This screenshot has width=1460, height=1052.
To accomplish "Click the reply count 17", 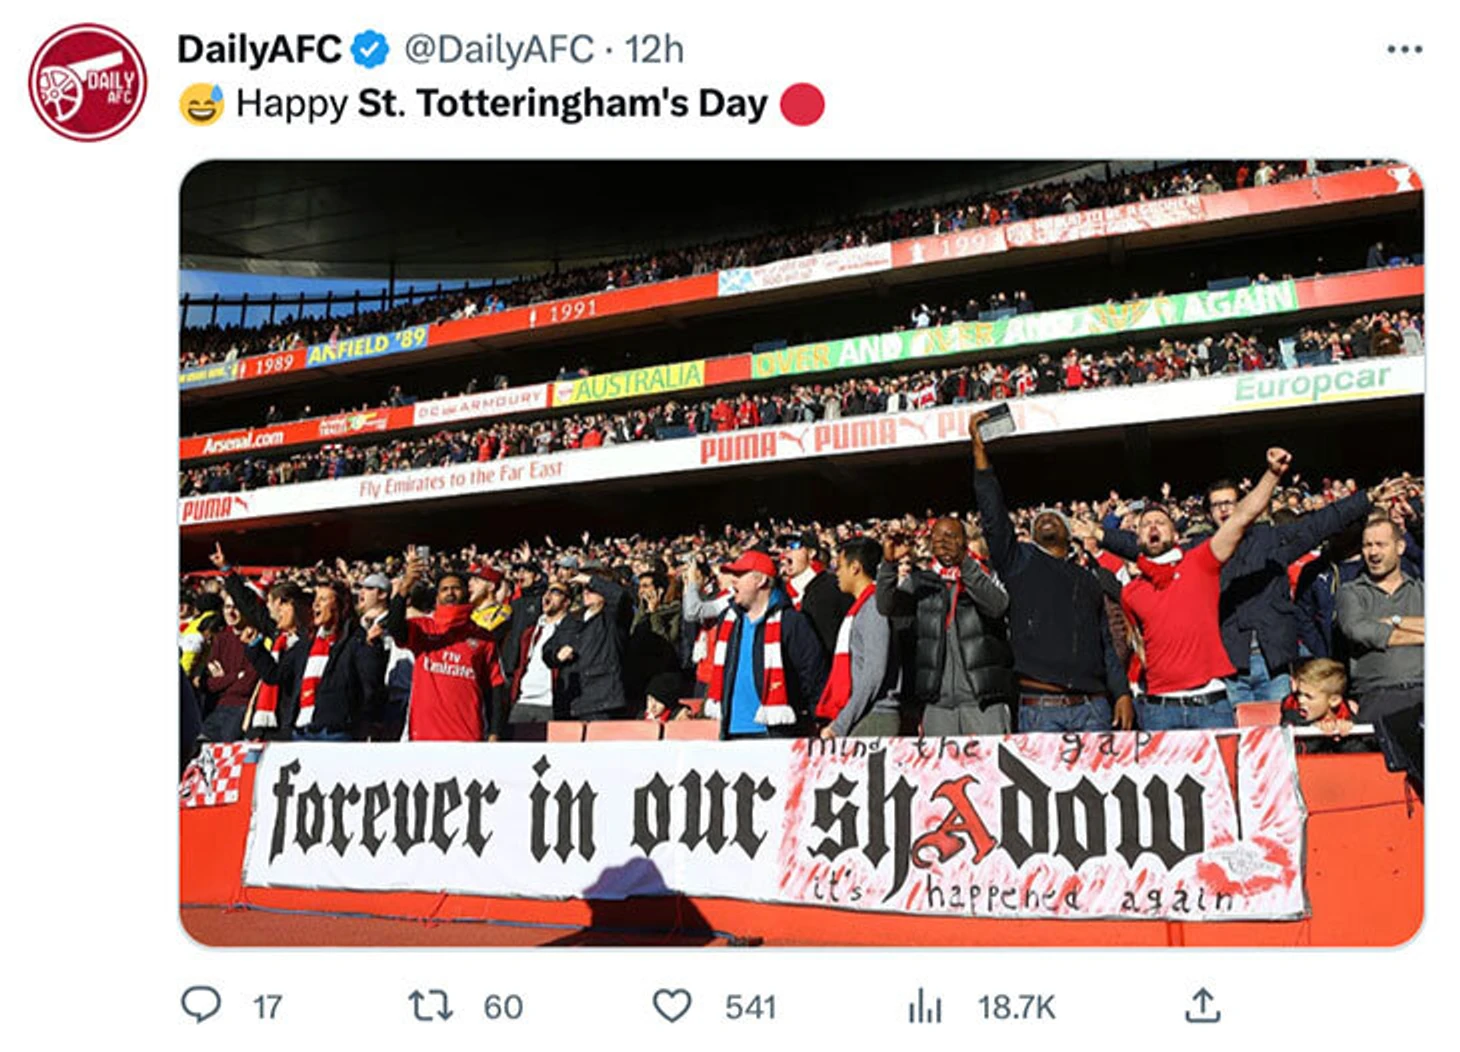I will [x=267, y=1007].
